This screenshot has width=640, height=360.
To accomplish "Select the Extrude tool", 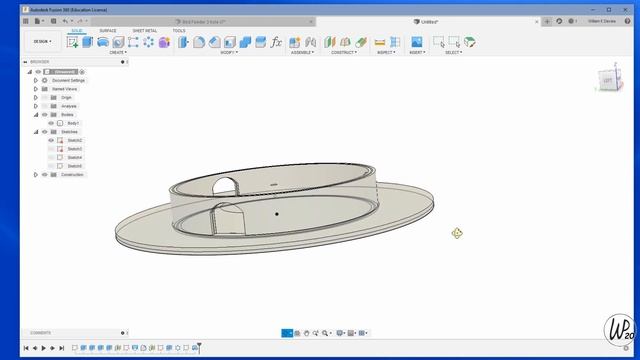I will coord(88,42).
